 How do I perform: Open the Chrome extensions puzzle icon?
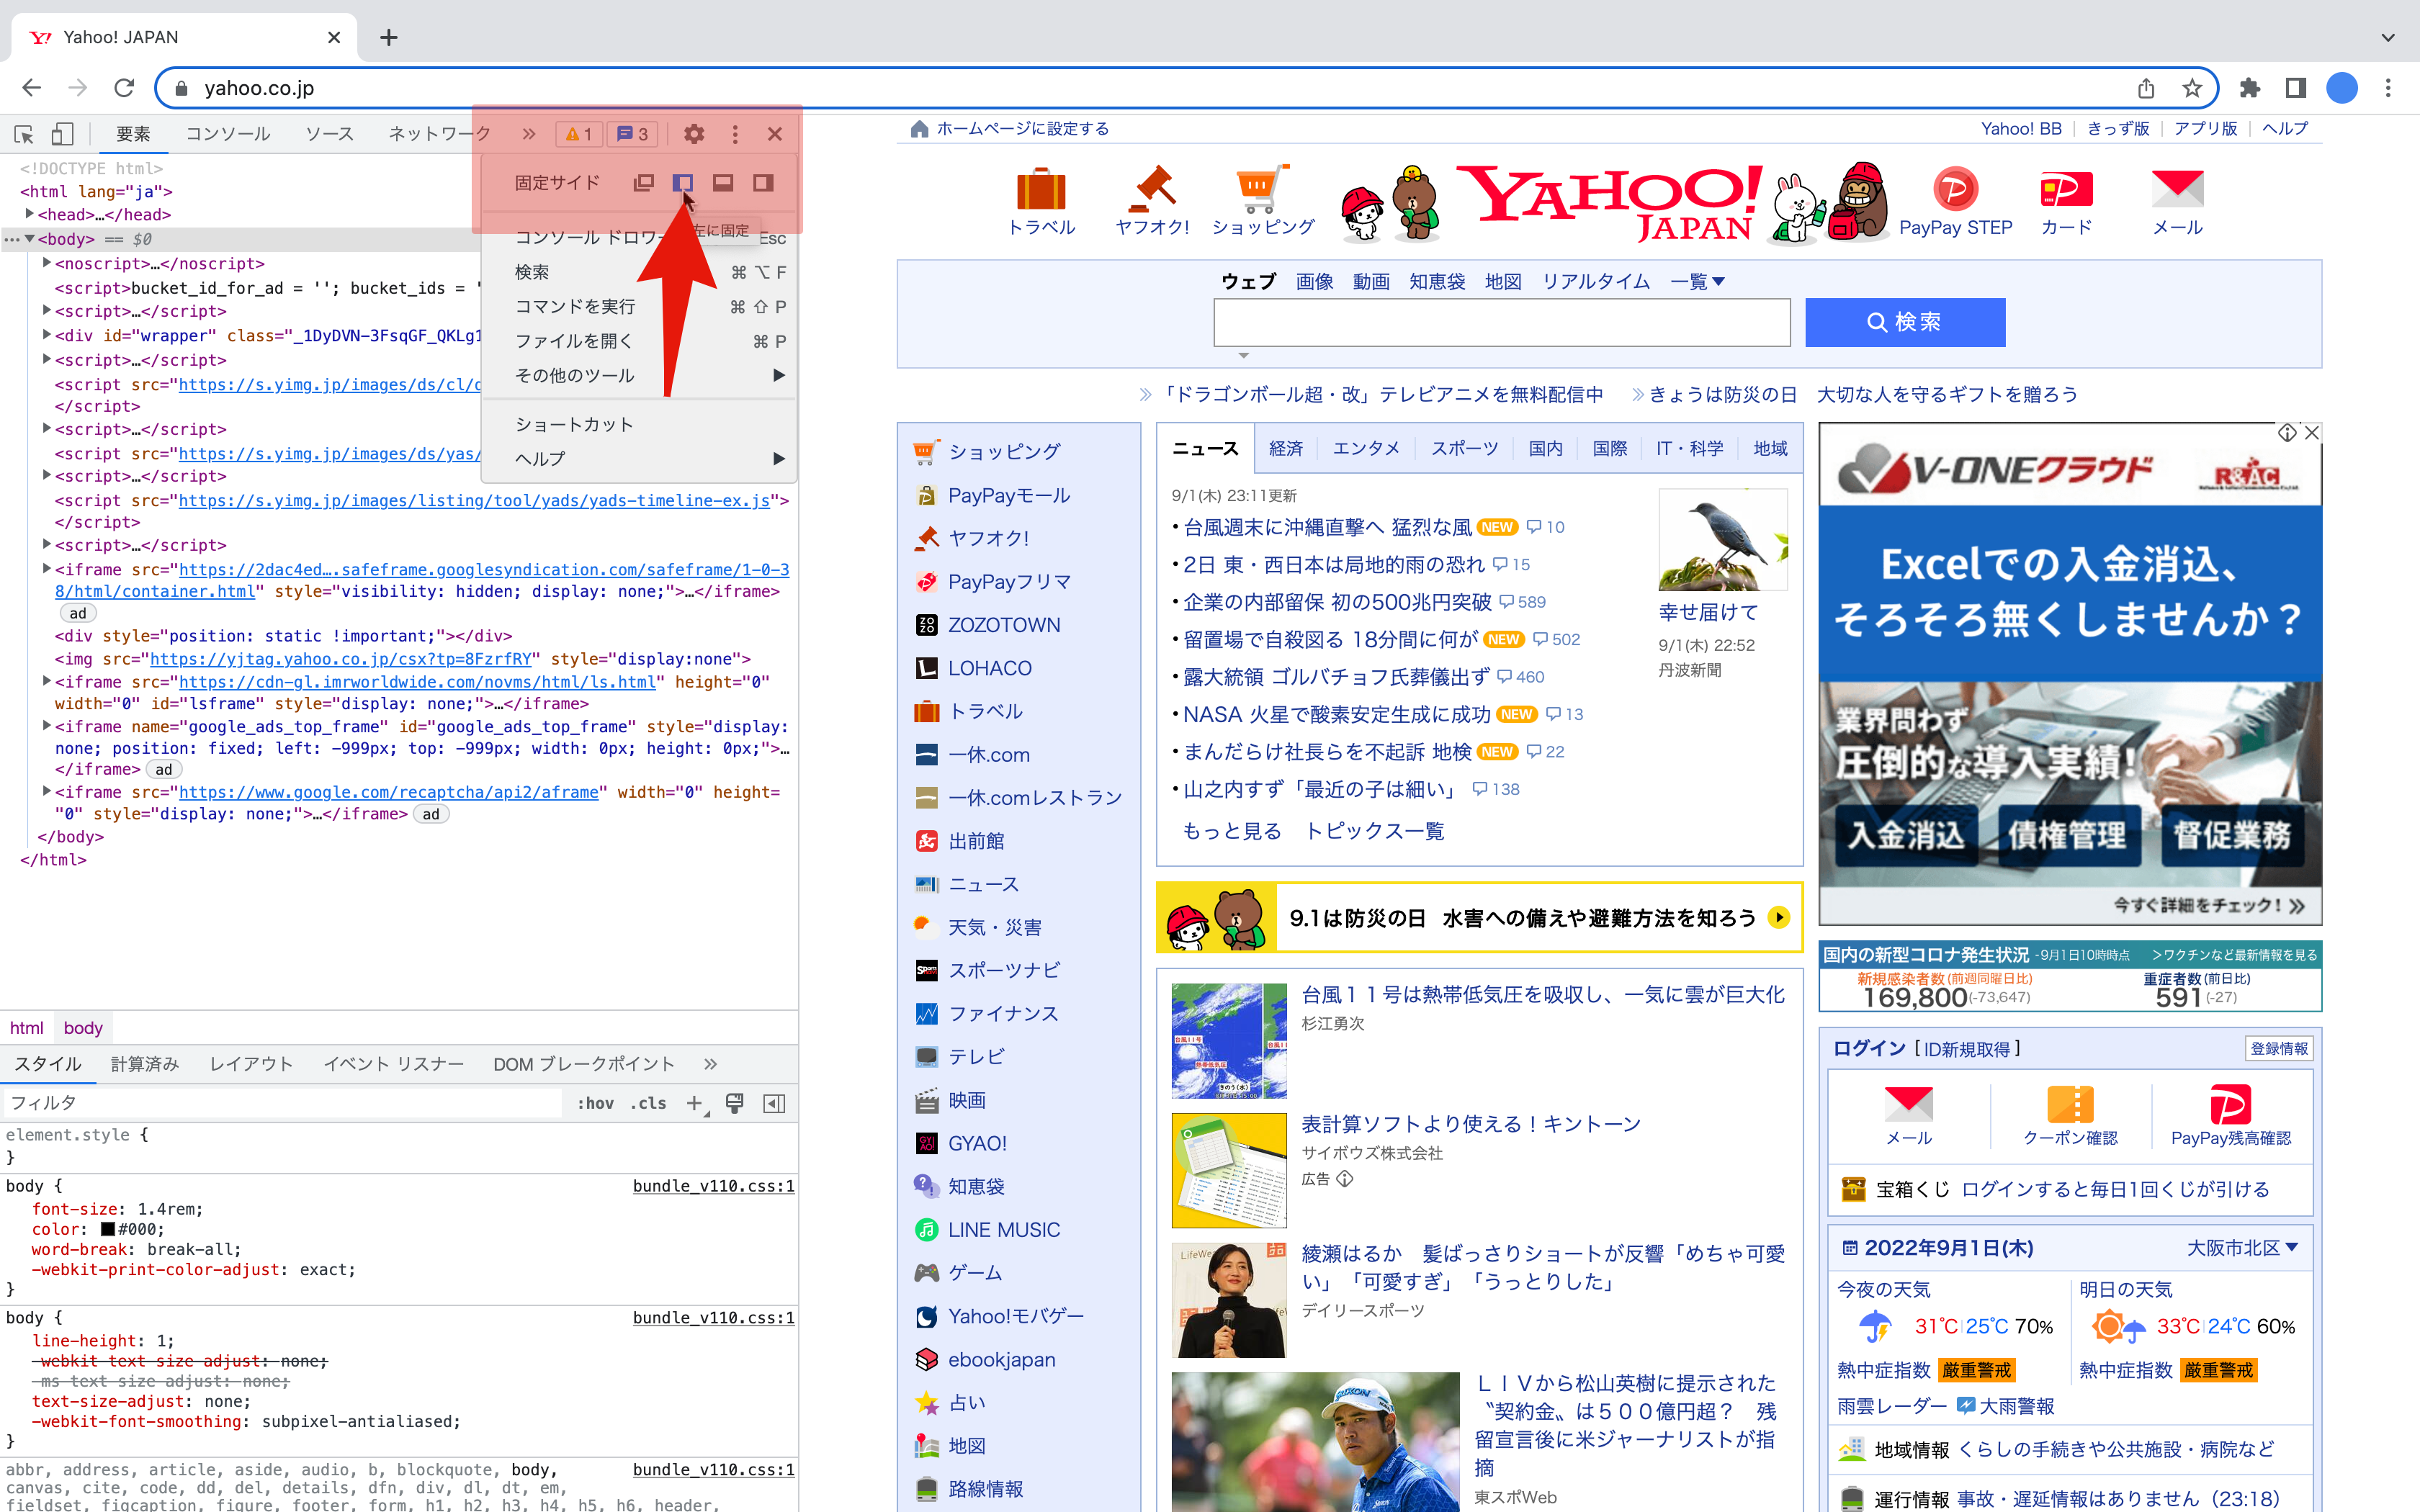(2250, 88)
